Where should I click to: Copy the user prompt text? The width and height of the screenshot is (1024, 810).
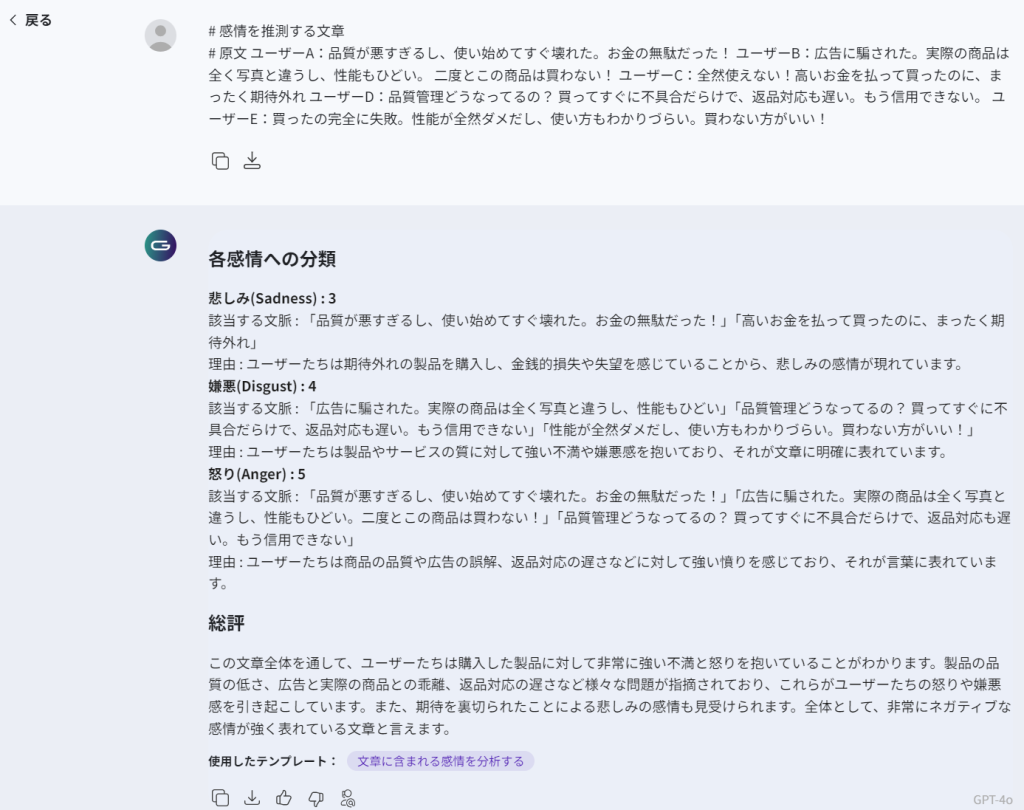[x=220, y=161]
